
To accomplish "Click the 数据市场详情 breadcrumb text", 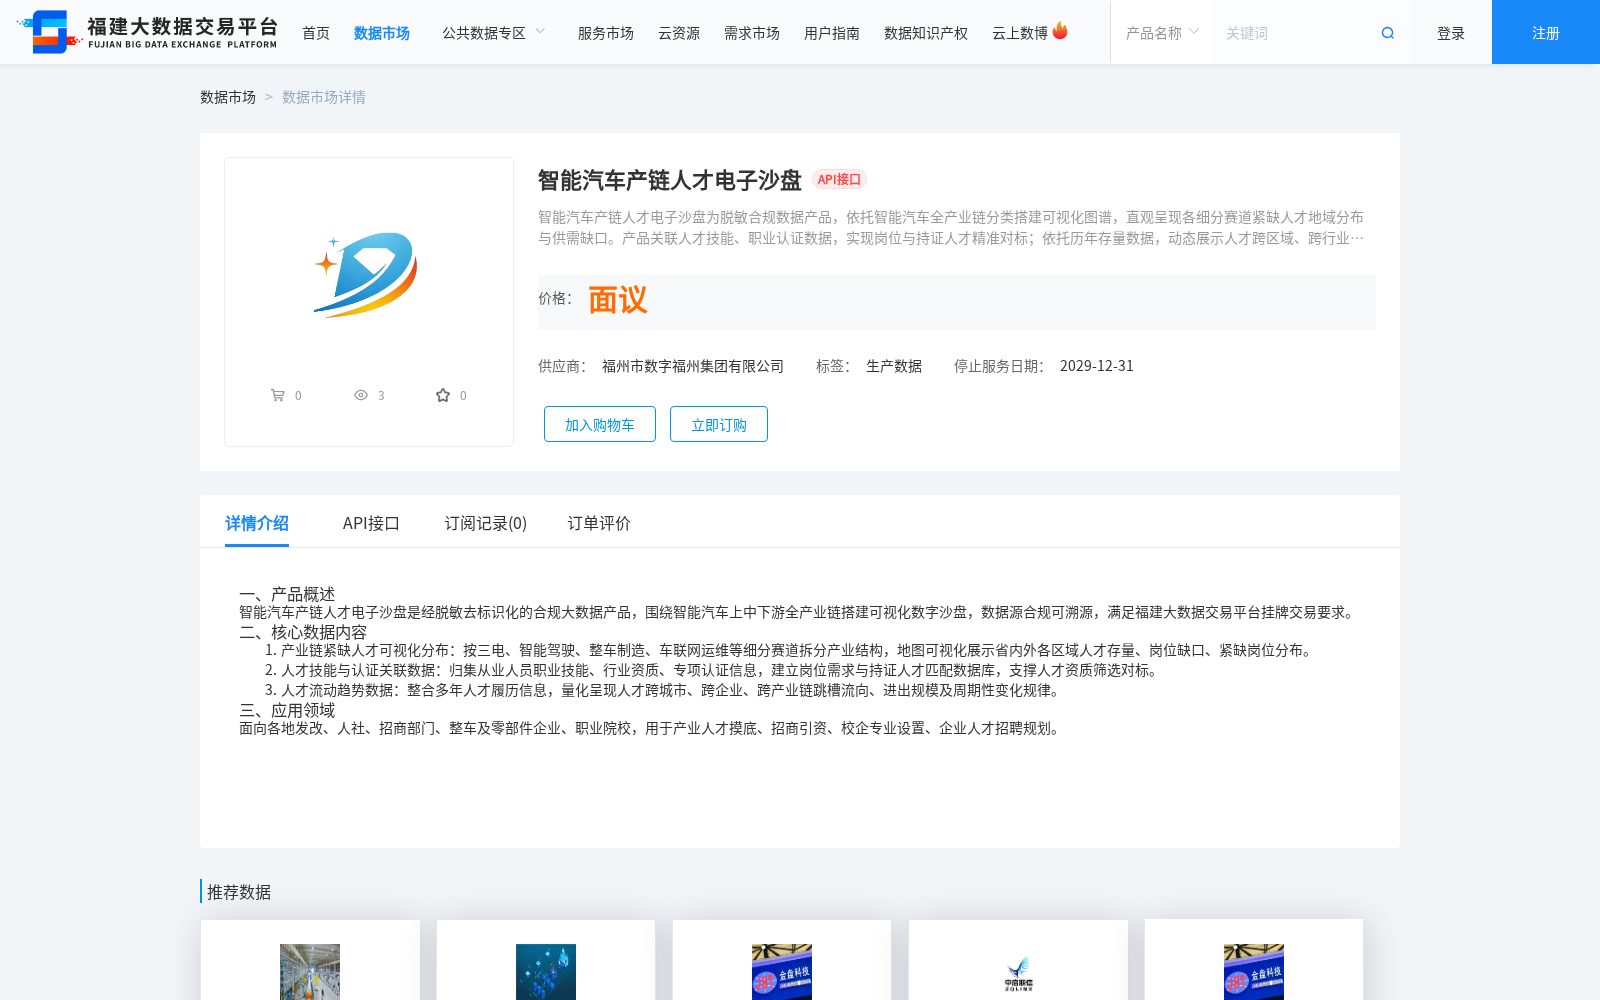I will click(324, 97).
